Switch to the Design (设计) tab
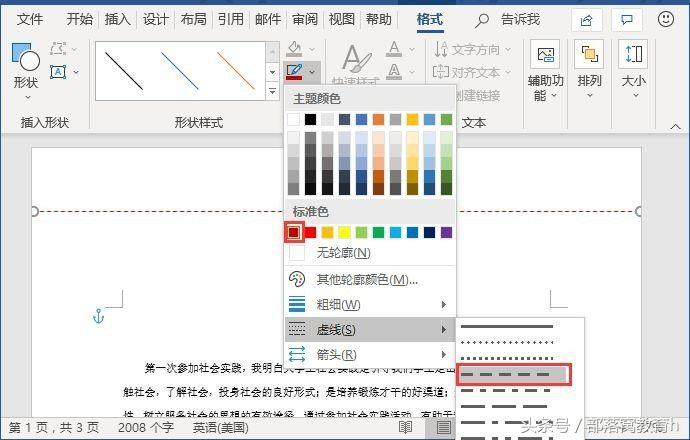 click(x=155, y=19)
